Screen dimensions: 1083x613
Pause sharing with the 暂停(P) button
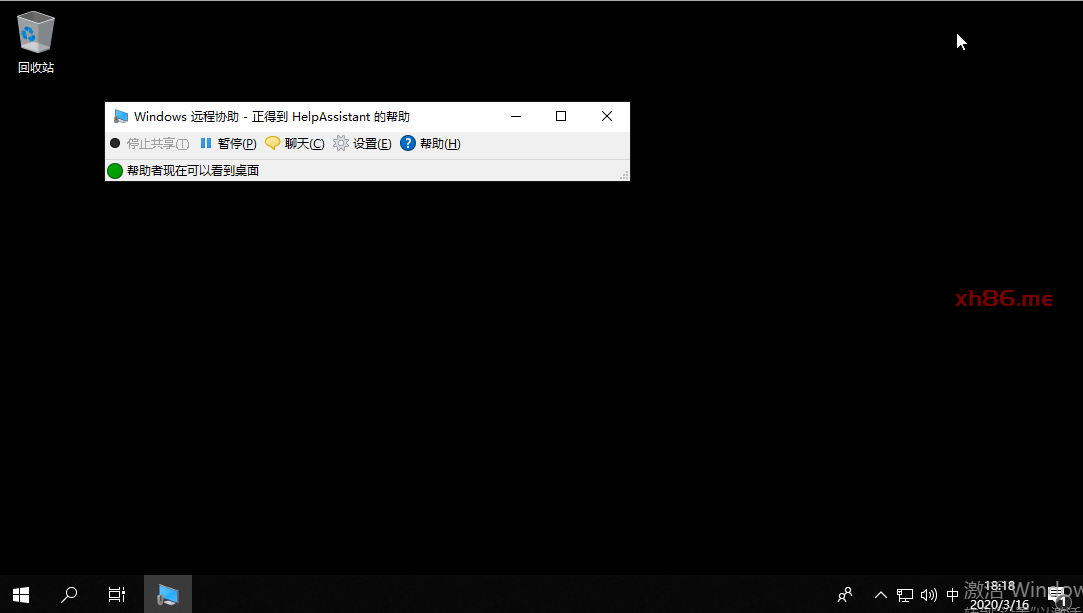tap(228, 144)
